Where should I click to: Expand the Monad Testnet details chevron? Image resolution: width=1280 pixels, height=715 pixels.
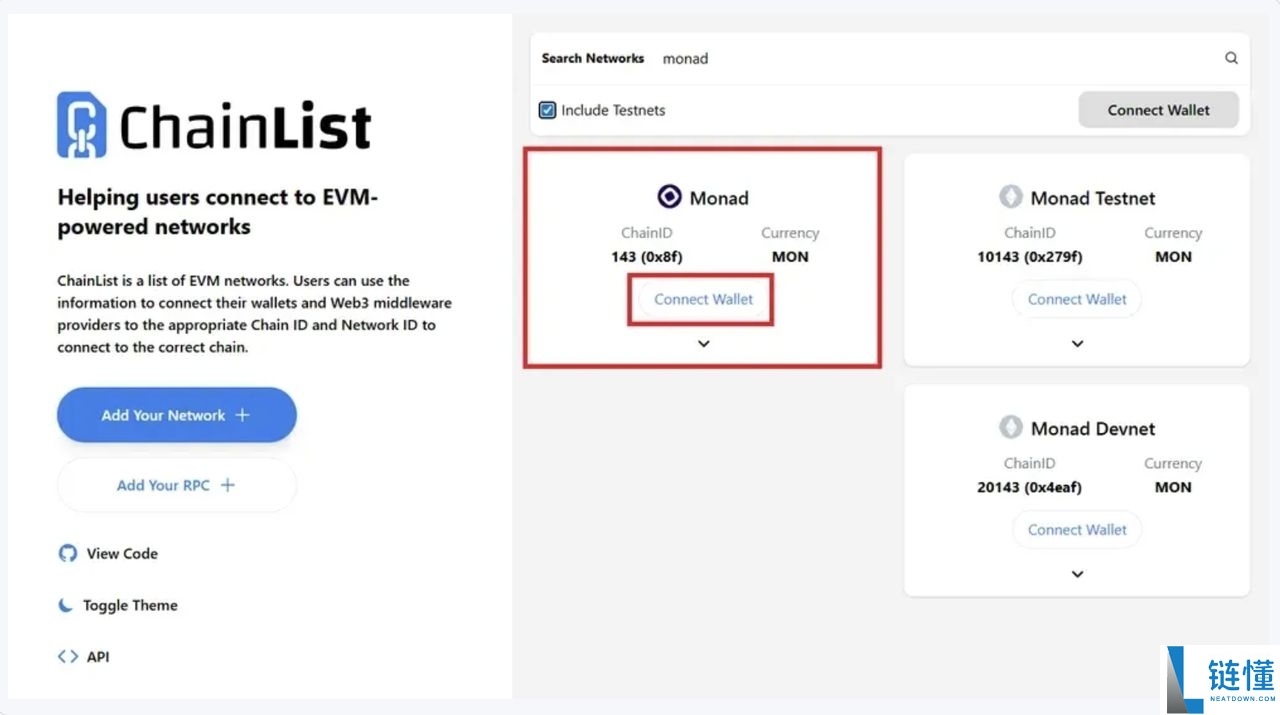tap(1077, 343)
